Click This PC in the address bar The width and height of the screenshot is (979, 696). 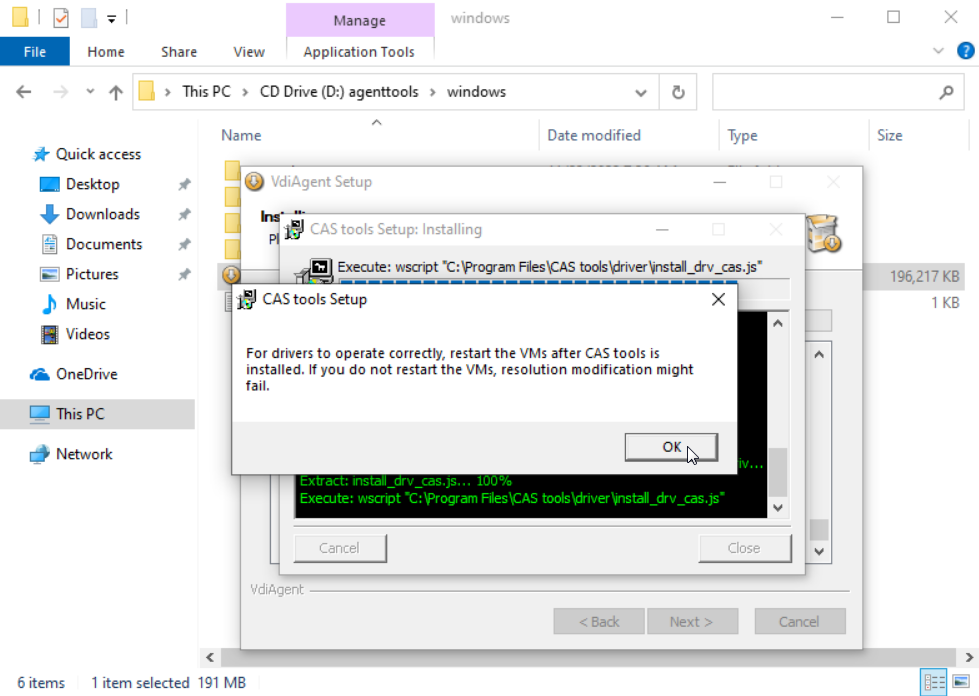tap(206, 92)
